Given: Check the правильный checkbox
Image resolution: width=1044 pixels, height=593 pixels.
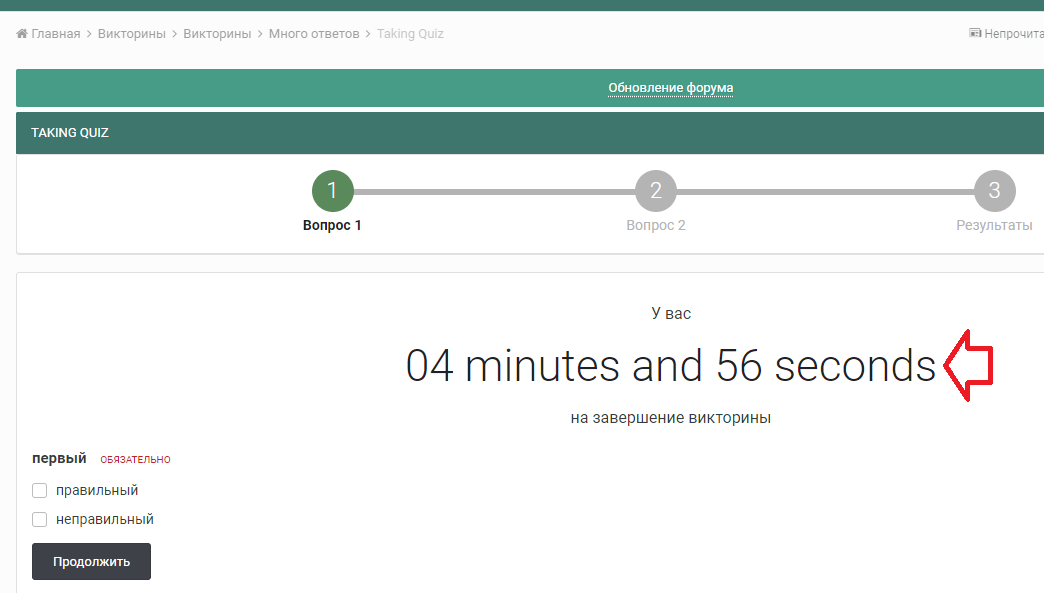Looking at the screenshot, I should [x=40, y=491].
